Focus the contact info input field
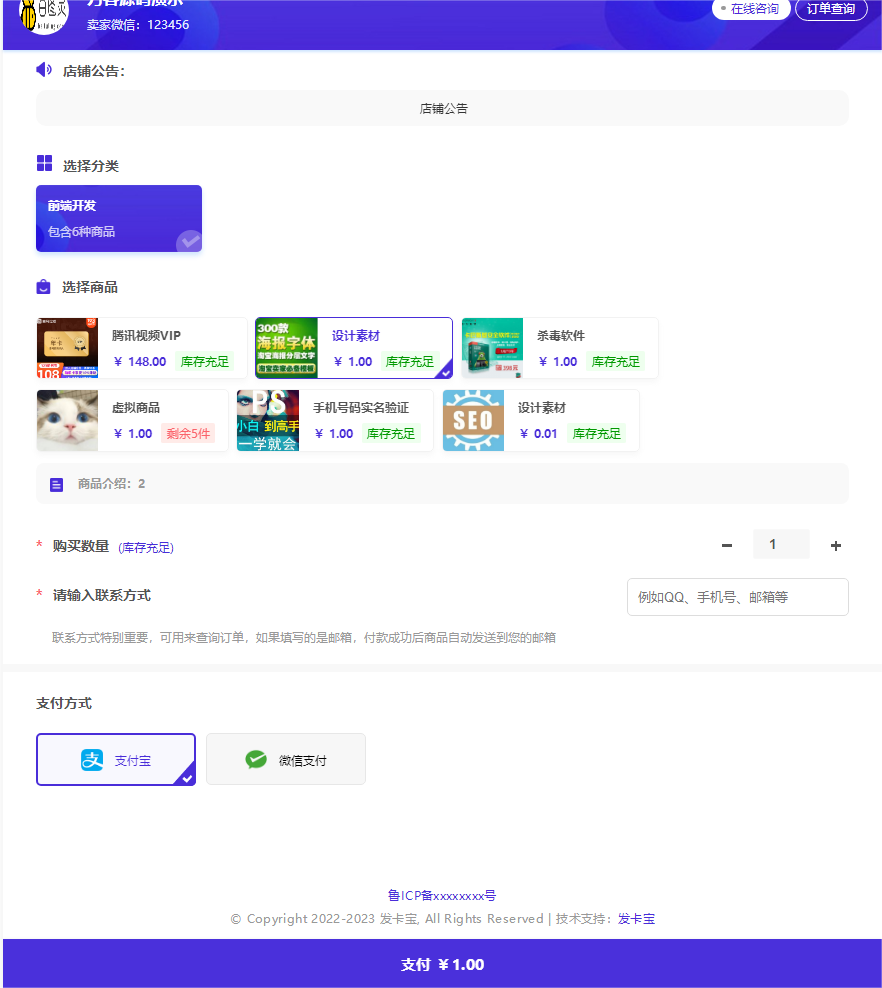This screenshot has width=882, height=988. coord(738,597)
